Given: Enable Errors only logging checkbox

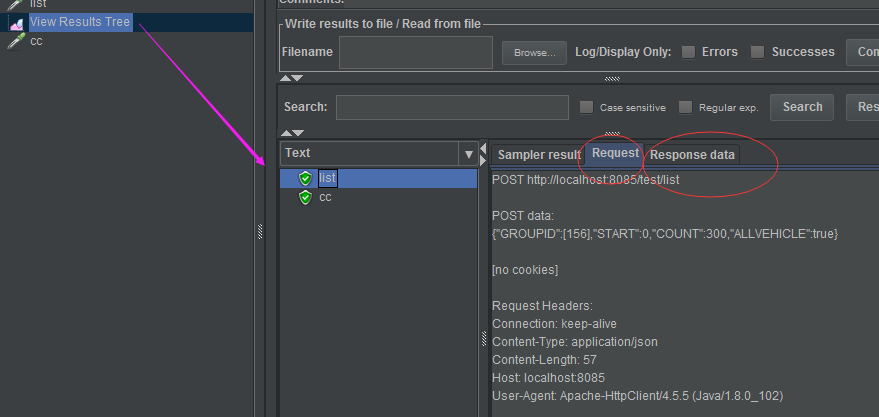Looking at the screenshot, I should pos(688,52).
